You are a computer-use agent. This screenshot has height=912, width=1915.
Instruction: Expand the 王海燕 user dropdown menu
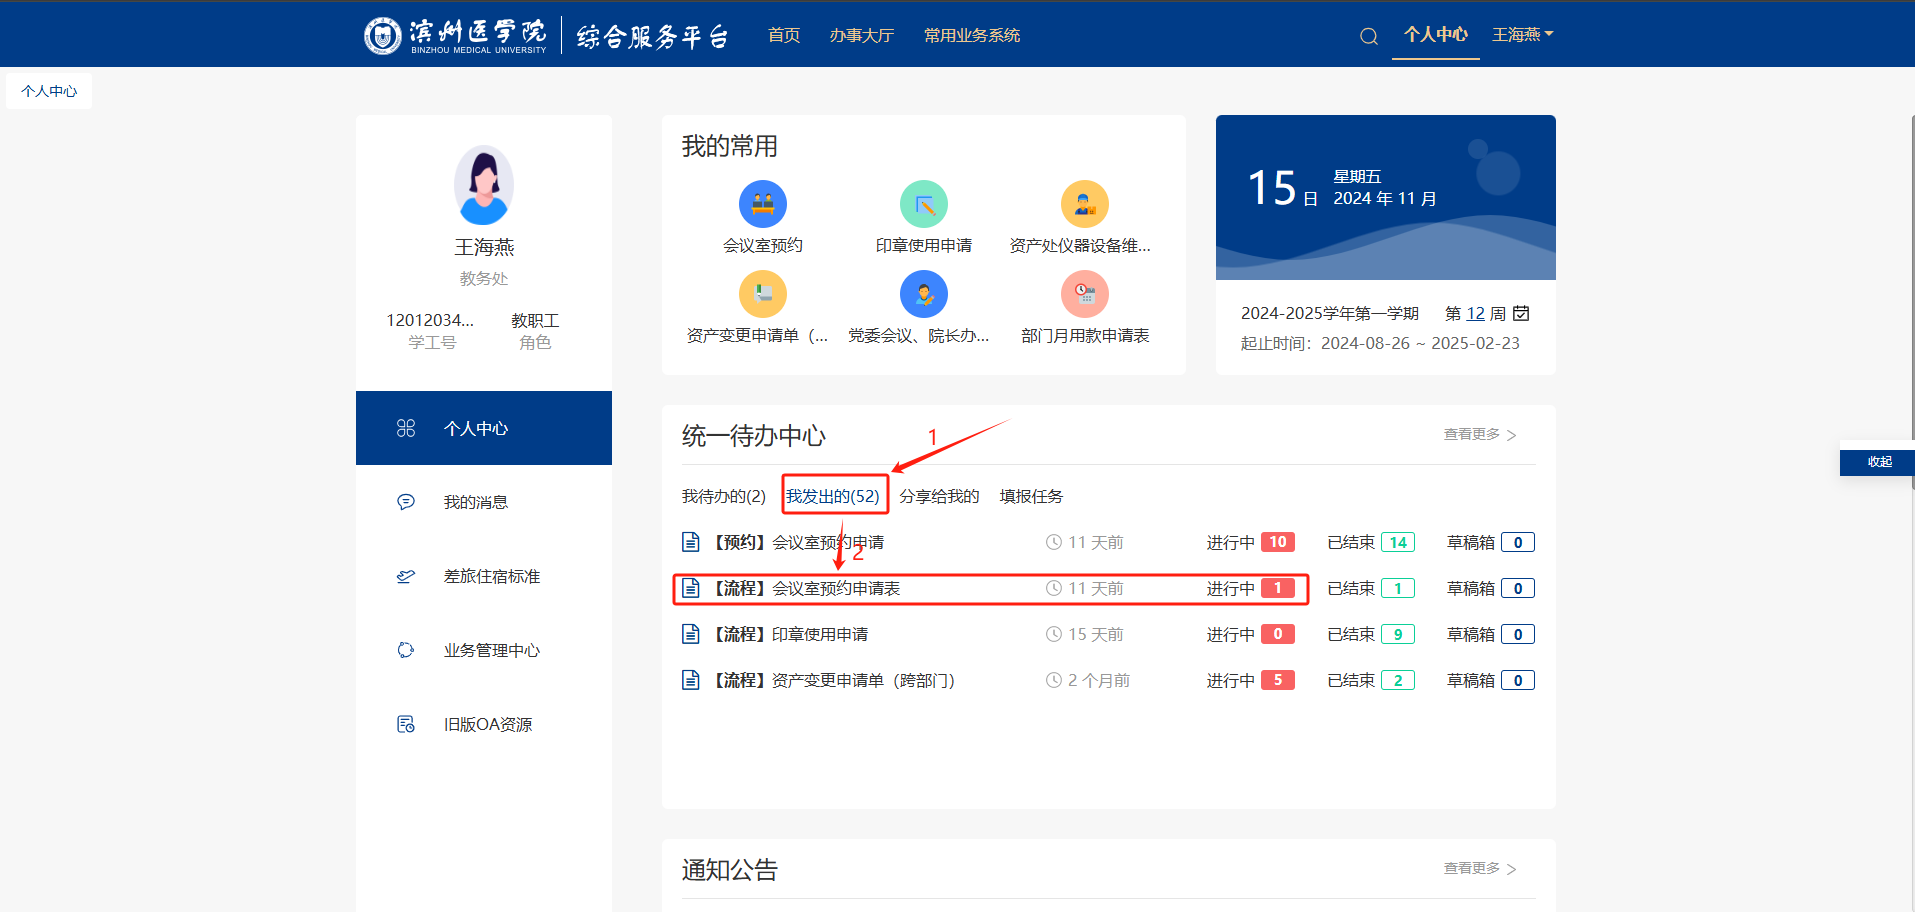pos(1522,35)
